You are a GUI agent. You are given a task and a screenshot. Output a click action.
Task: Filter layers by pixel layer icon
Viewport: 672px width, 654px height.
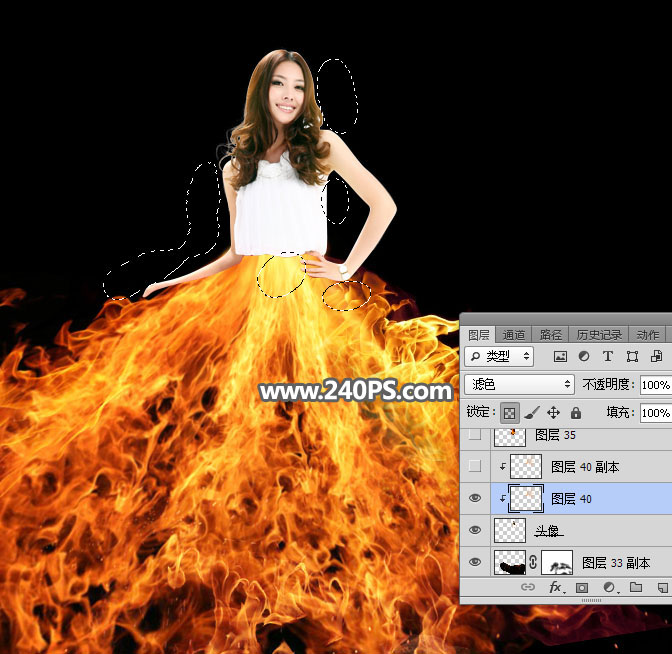click(x=560, y=357)
